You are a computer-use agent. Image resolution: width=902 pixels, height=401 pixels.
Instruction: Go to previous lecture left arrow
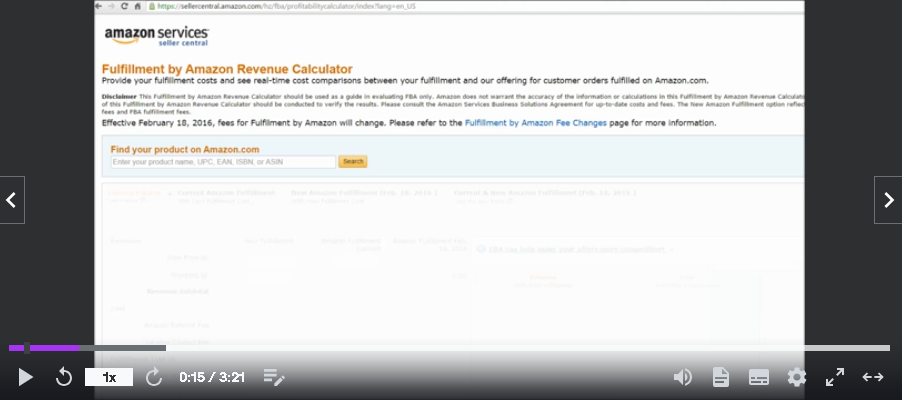(12, 200)
